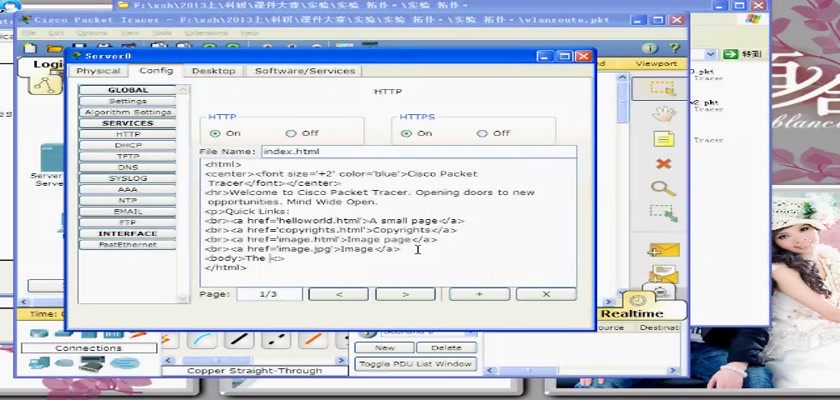The width and height of the screenshot is (840, 400).
Task: Click the green go arrow in Explorer window
Action: pyautogui.click(x=730, y=54)
